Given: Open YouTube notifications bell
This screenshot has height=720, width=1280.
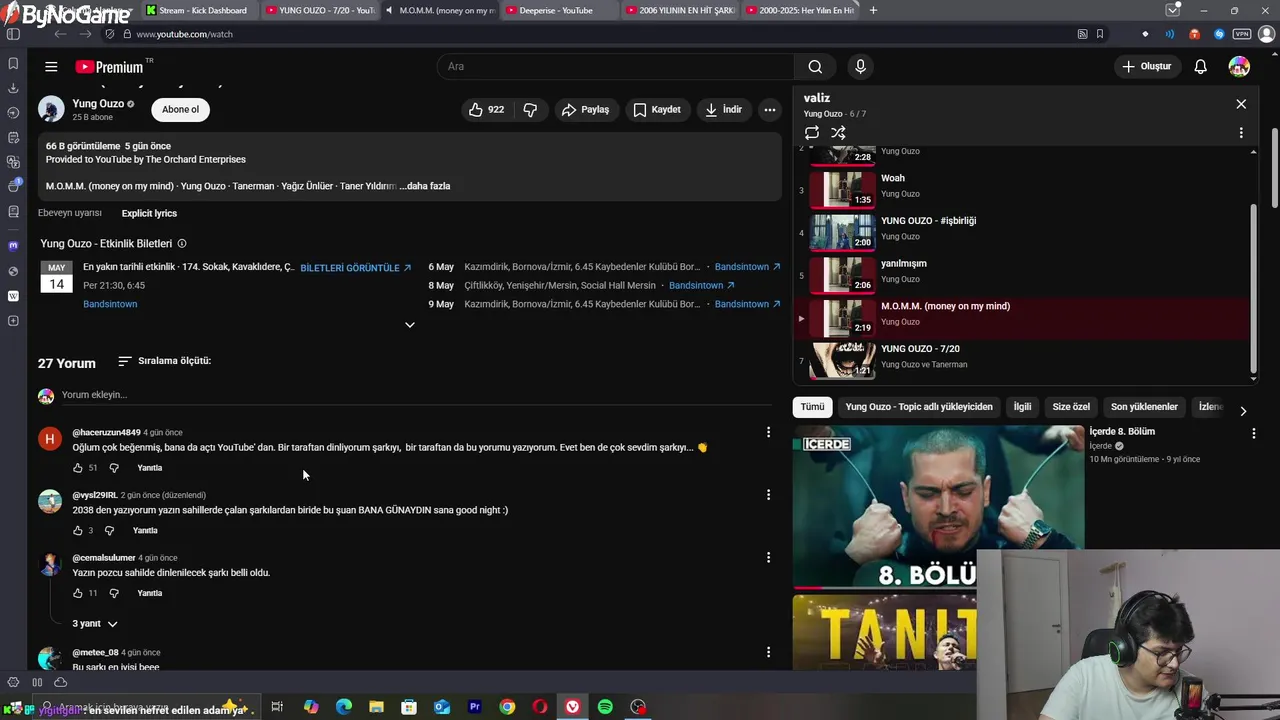Looking at the screenshot, I should (x=1200, y=67).
